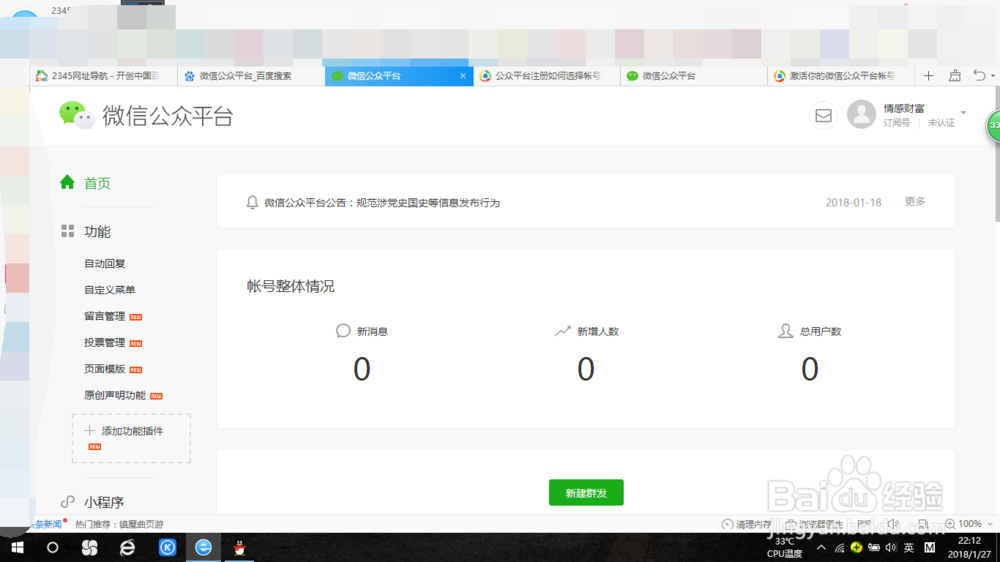Click the user avatar icon
This screenshot has height=562, width=1000.
click(861, 115)
